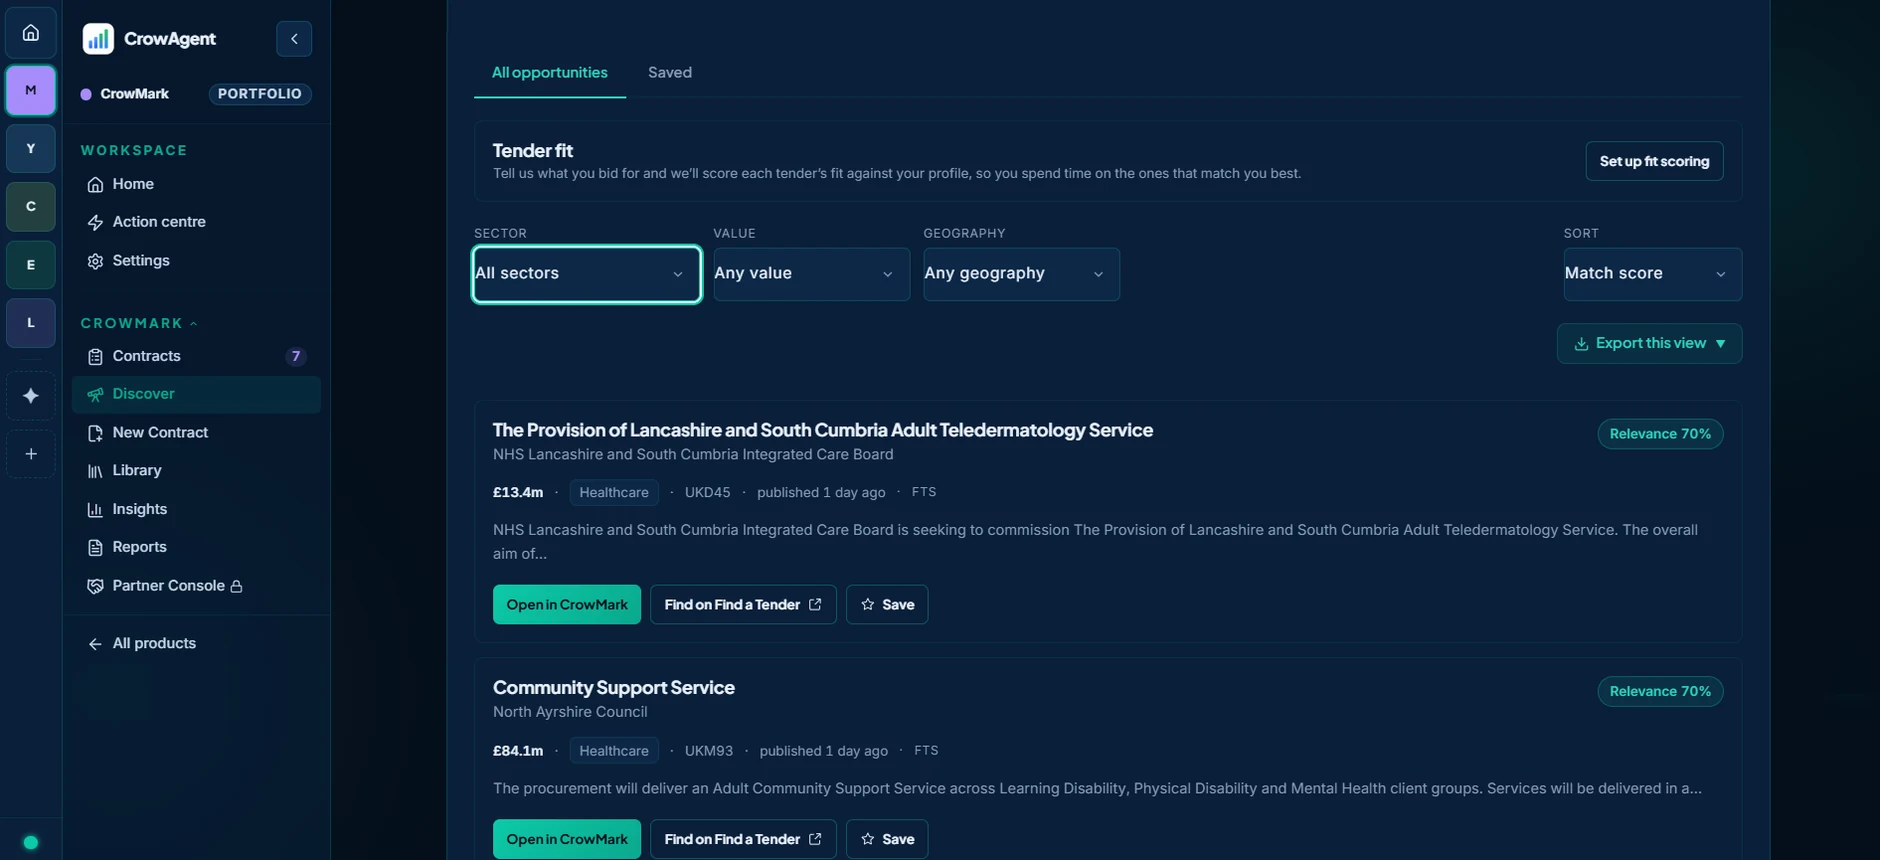Open Action centre
Viewport: 1880px width, 860px height.
point(196,222)
